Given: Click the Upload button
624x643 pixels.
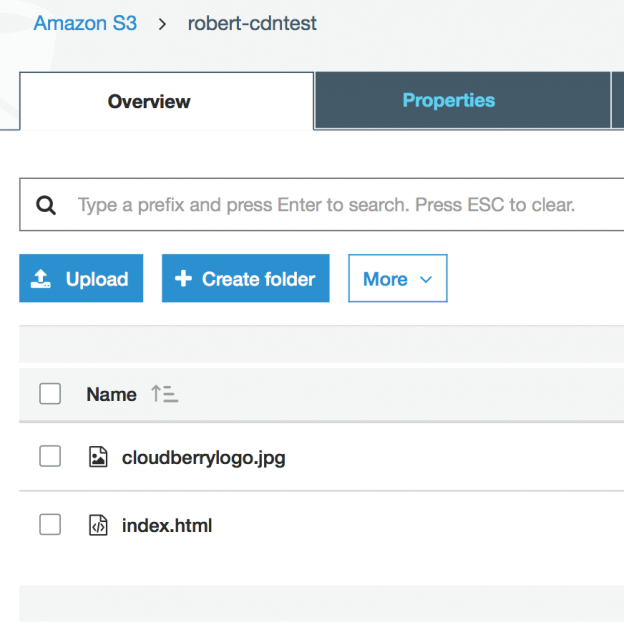Looking at the screenshot, I should tap(81, 278).
